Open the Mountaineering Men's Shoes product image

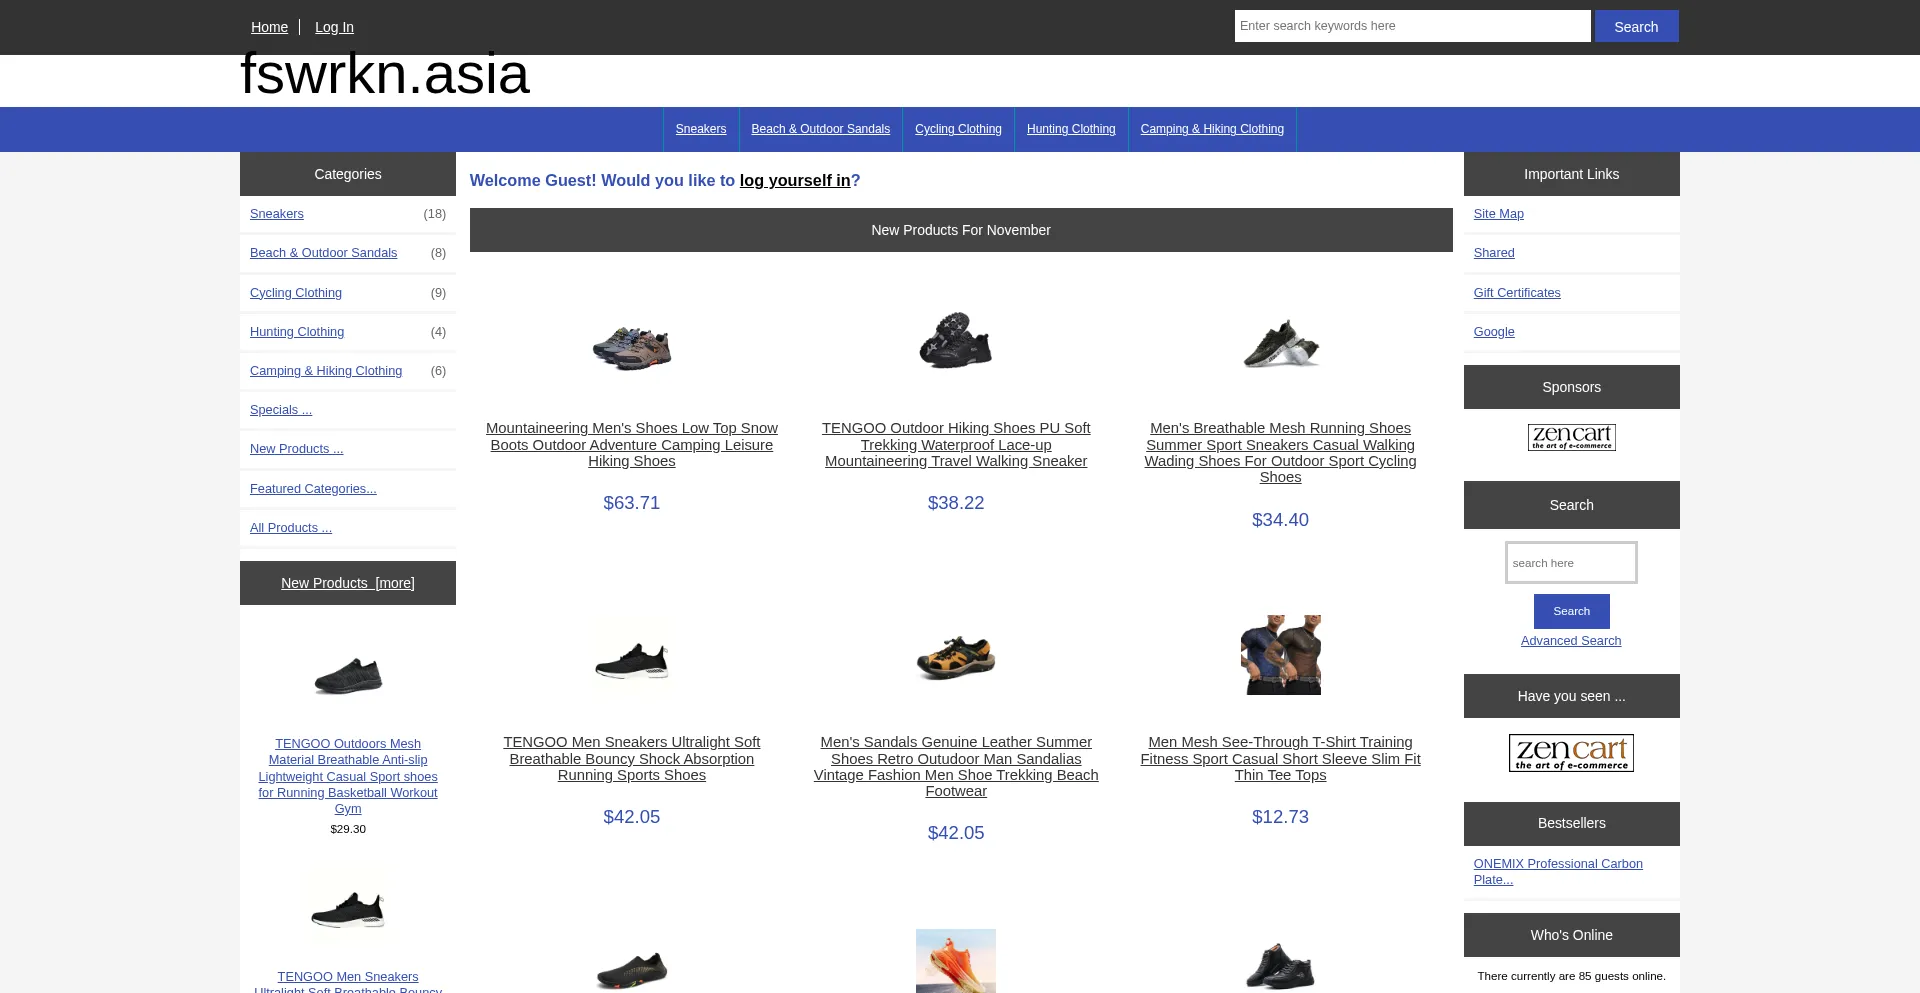632,348
